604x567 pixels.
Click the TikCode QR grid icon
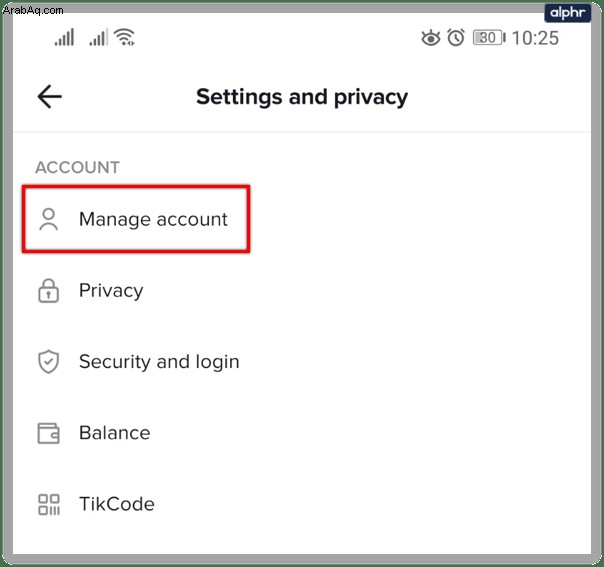[49, 505]
